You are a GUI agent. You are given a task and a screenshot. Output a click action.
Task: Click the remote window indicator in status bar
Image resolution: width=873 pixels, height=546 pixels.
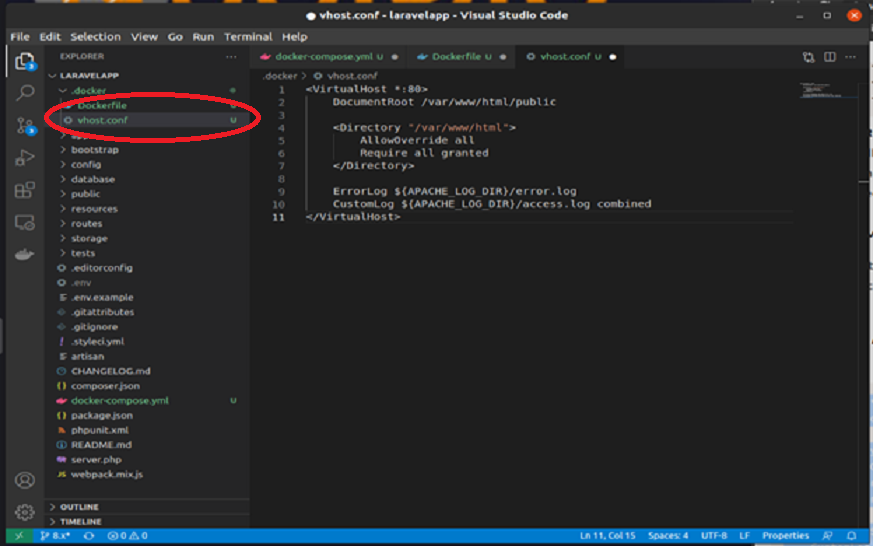tap(19, 535)
